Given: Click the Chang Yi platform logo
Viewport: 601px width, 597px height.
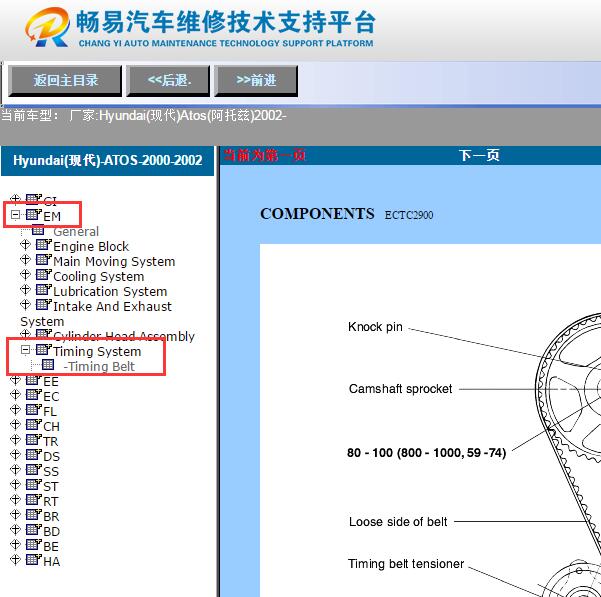Looking at the screenshot, I should 48,28.
